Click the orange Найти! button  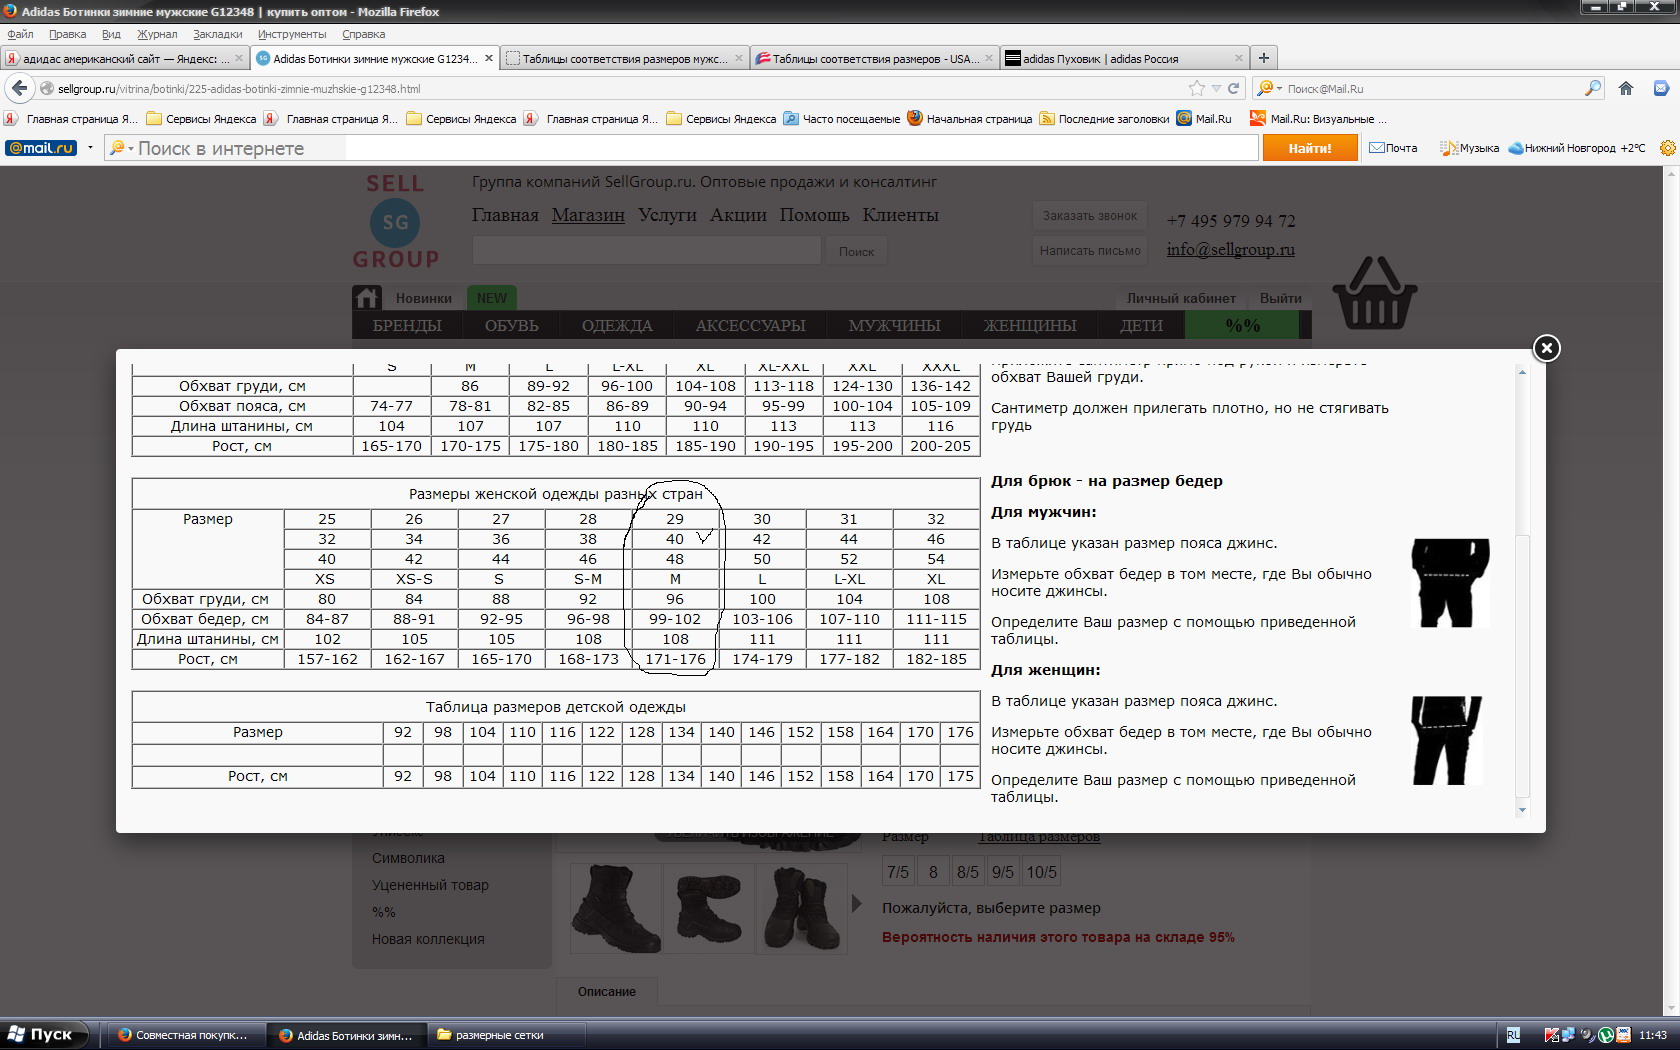(x=1310, y=148)
